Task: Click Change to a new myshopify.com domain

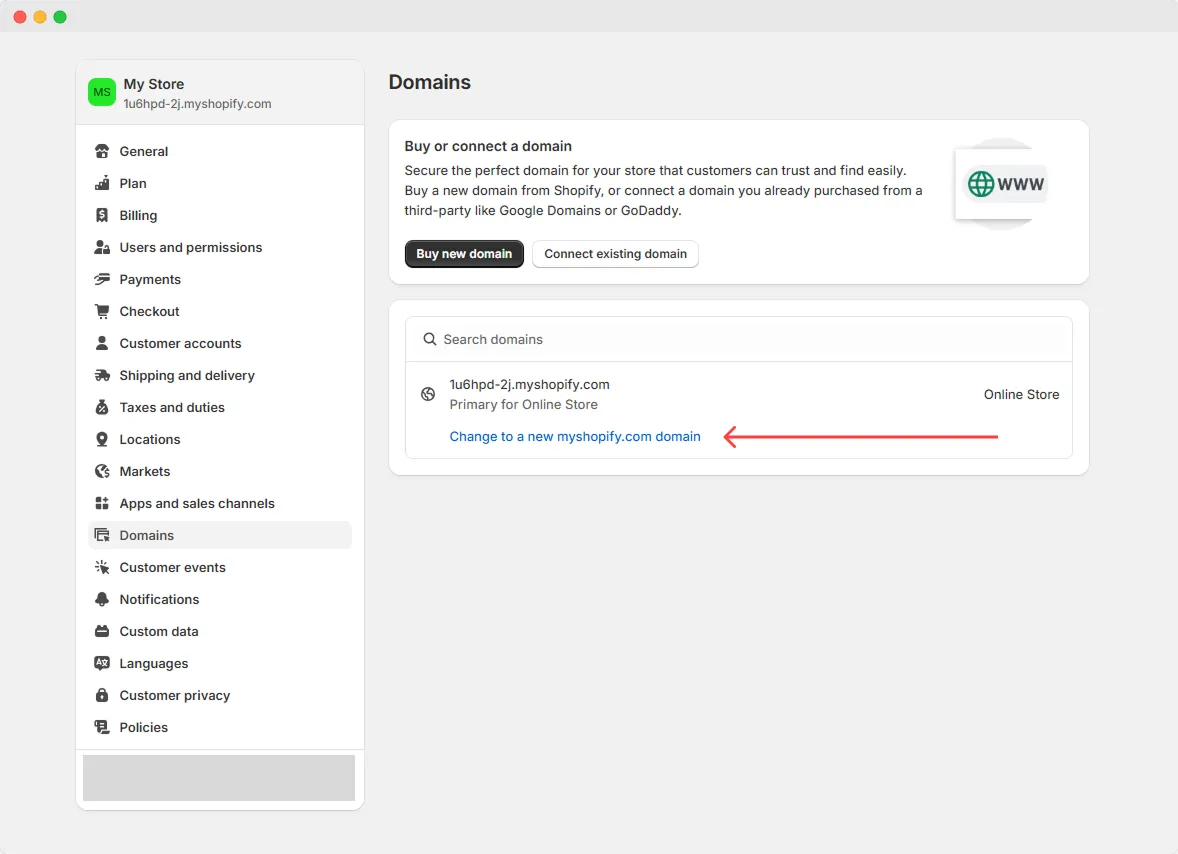Action: tap(575, 437)
